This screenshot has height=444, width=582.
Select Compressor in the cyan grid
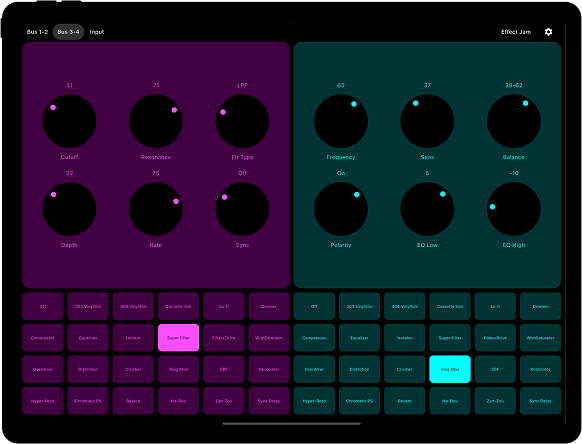[x=314, y=338]
